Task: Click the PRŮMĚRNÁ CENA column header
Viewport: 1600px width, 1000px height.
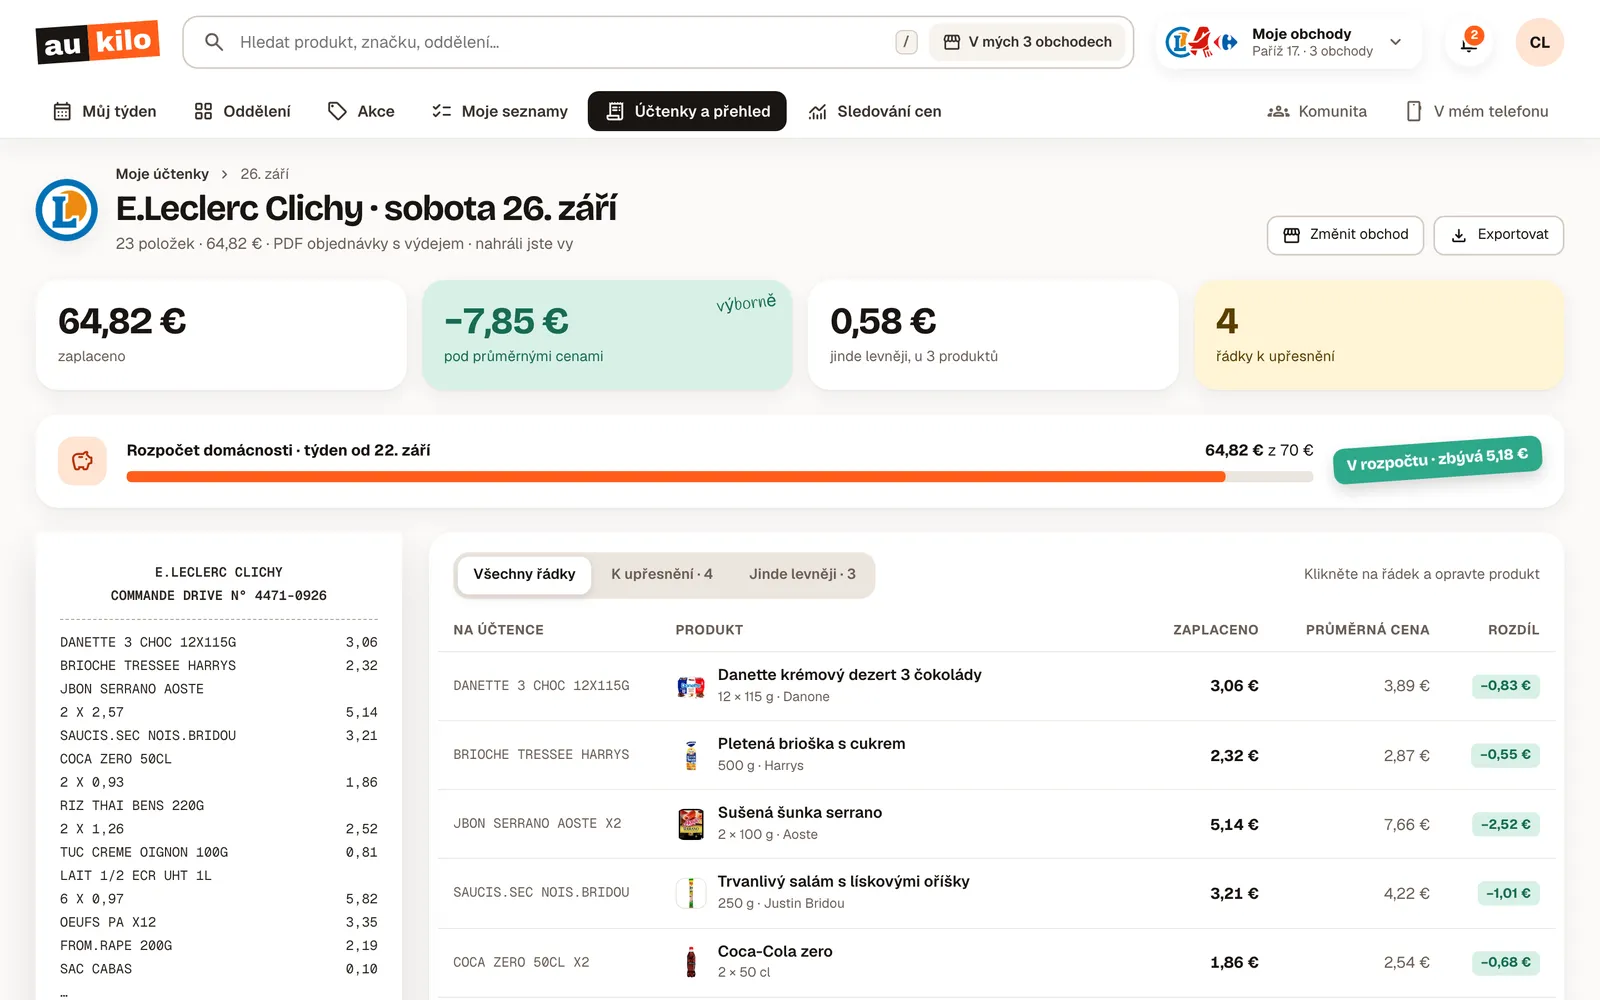Action: coord(1367,630)
